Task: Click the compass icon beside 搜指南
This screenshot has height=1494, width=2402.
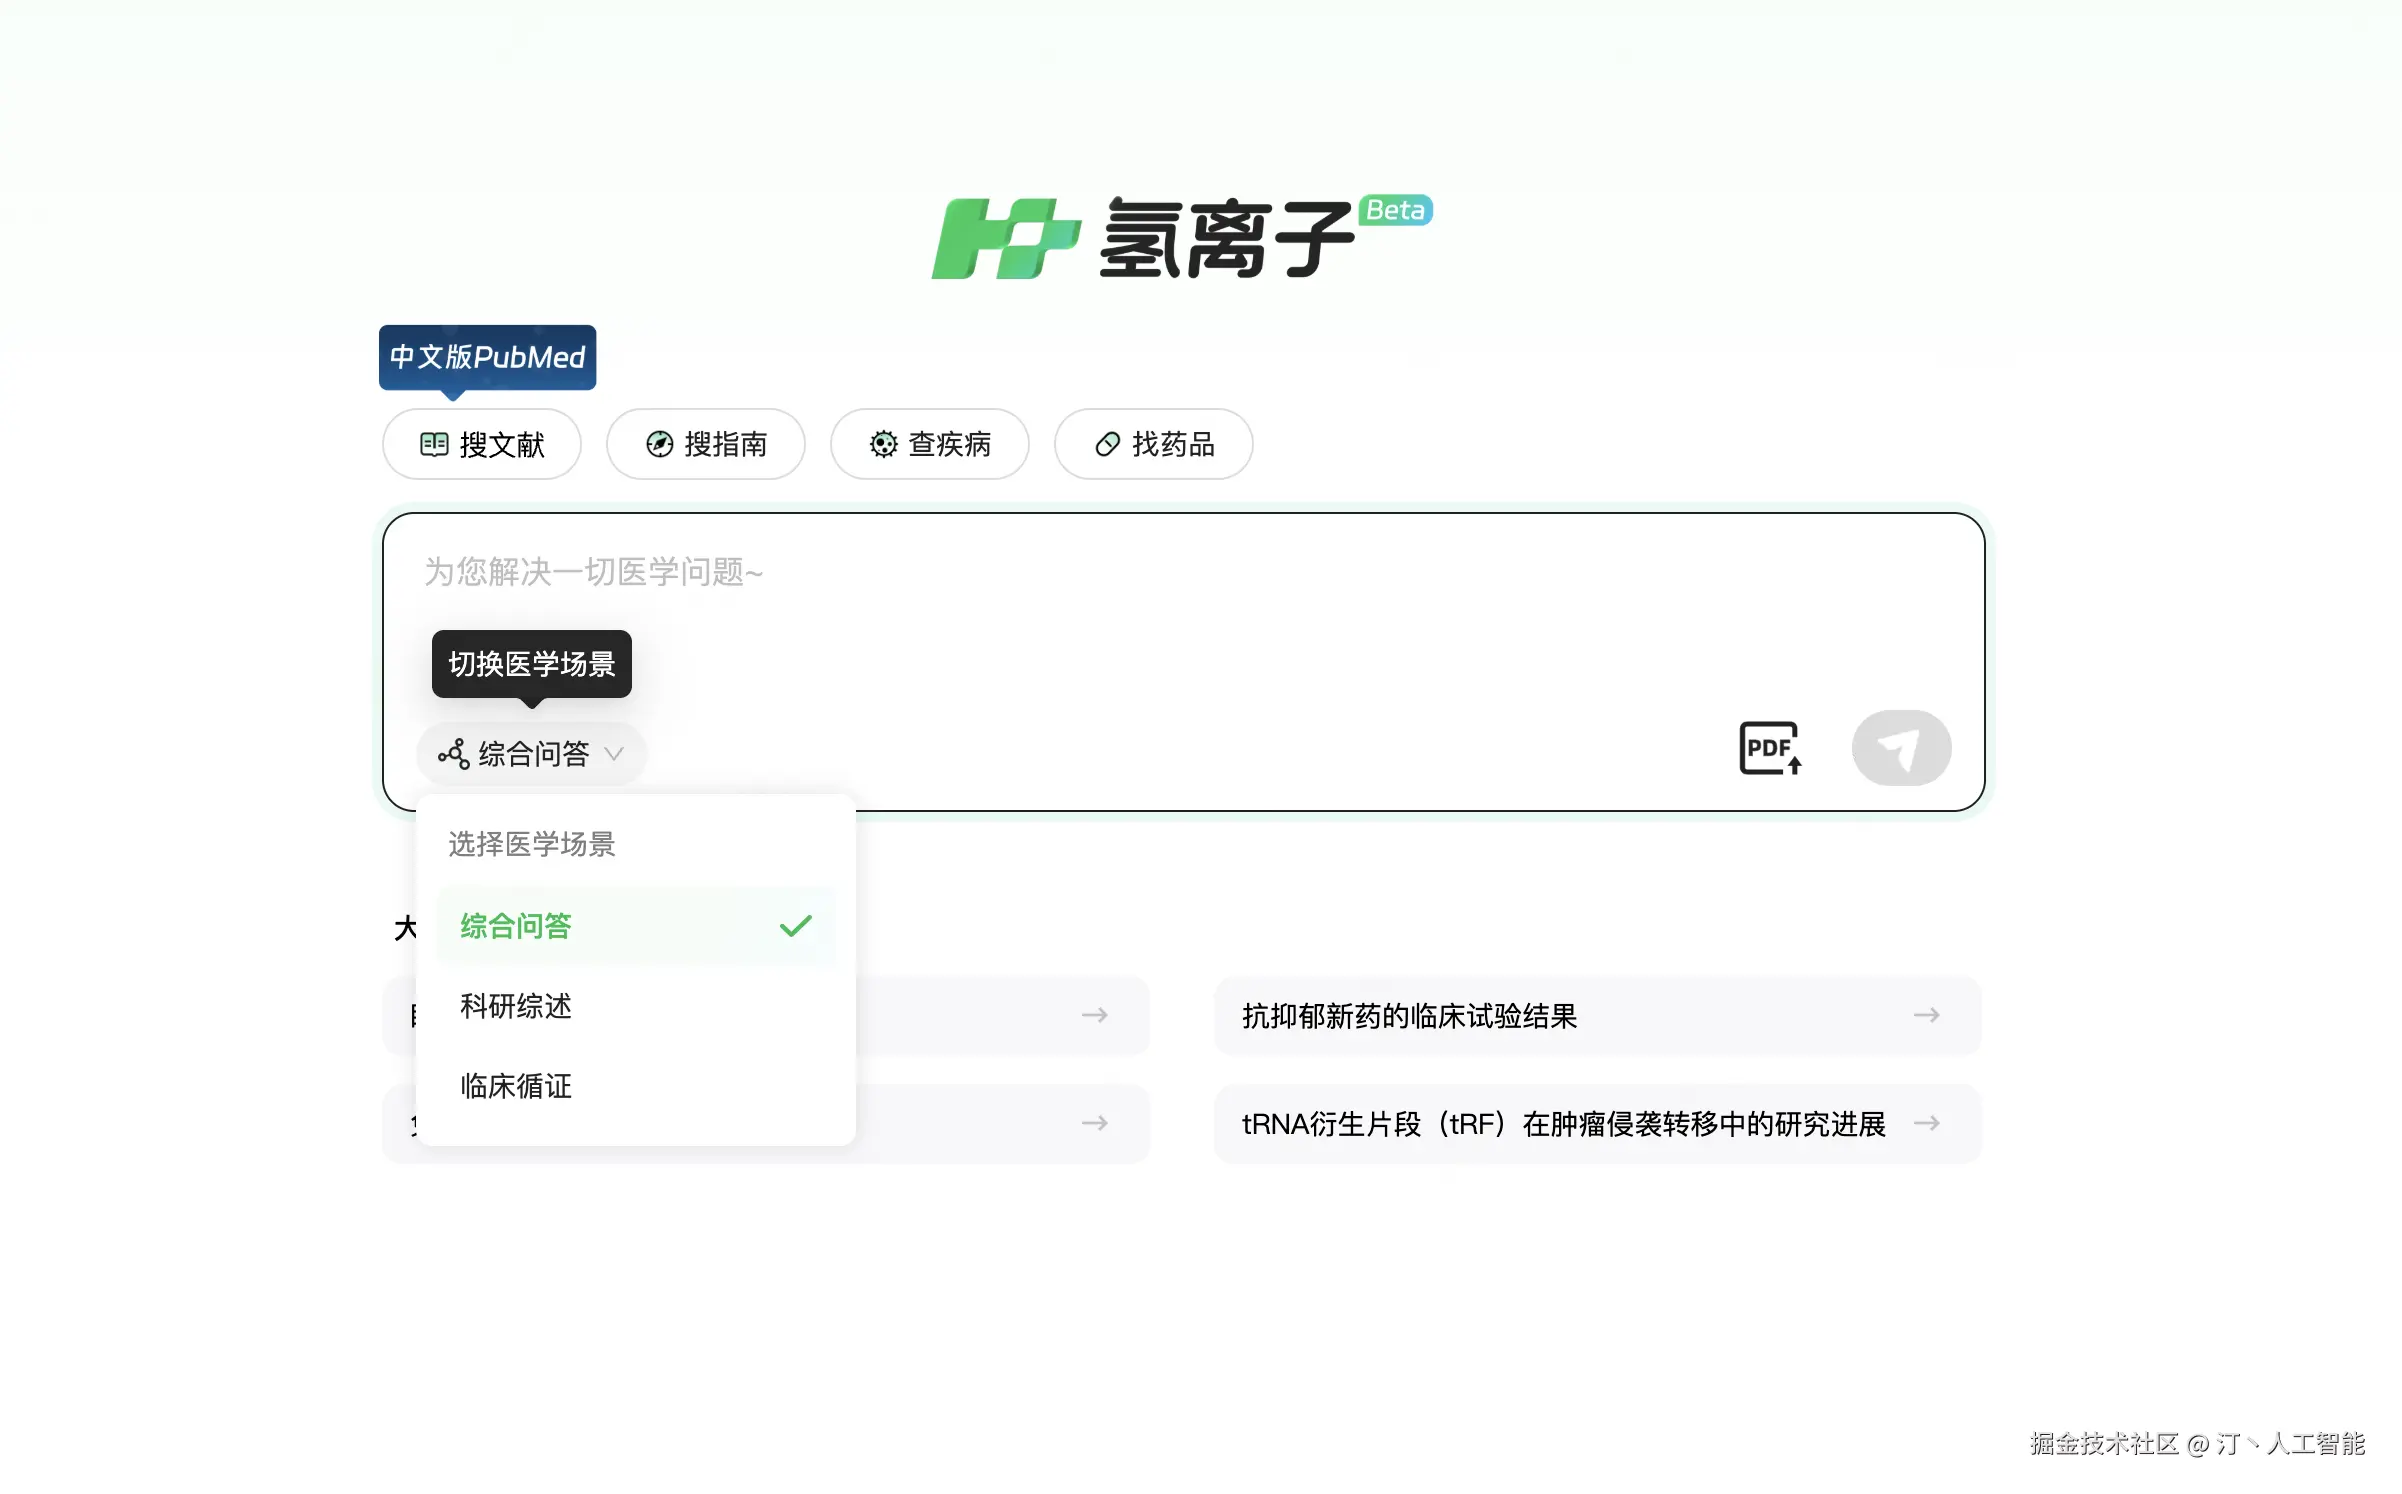Action: [x=660, y=445]
